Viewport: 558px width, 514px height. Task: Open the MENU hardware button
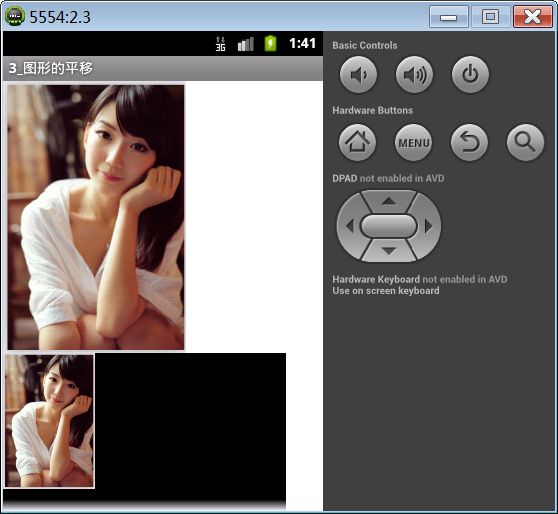point(414,142)
